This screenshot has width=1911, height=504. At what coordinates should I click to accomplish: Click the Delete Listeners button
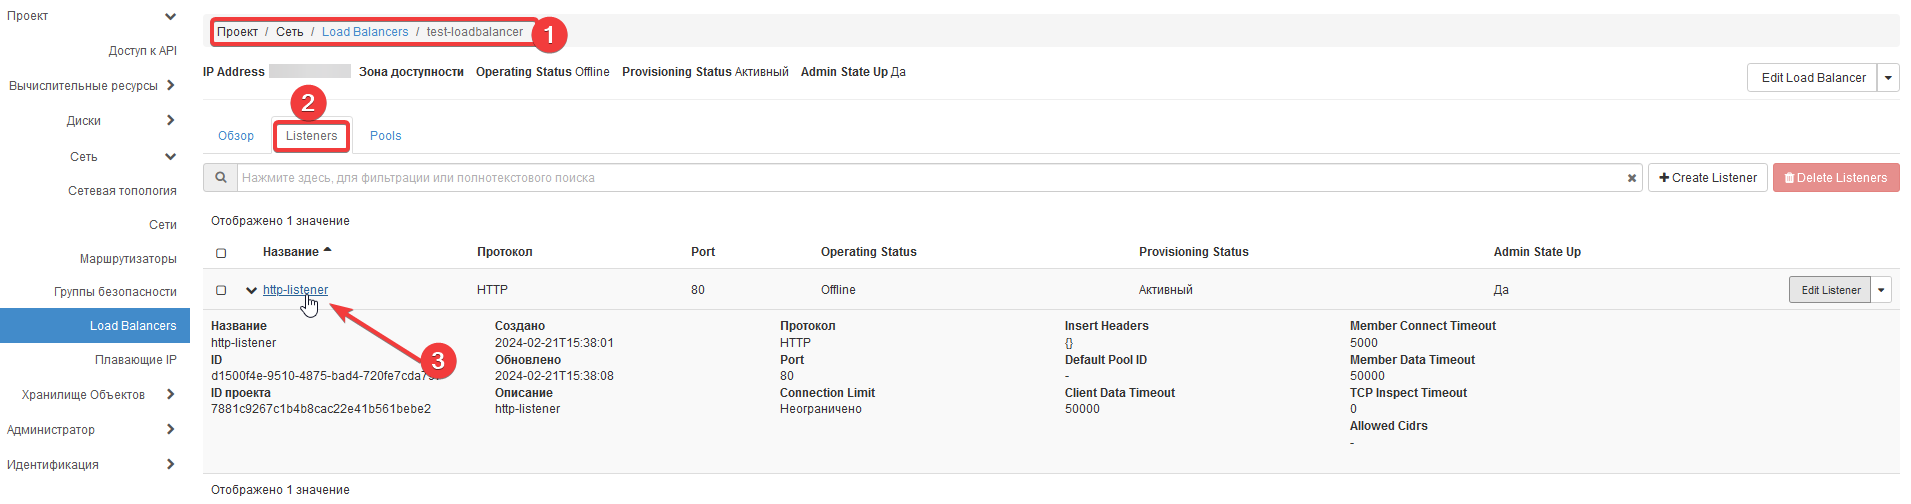1835,178
